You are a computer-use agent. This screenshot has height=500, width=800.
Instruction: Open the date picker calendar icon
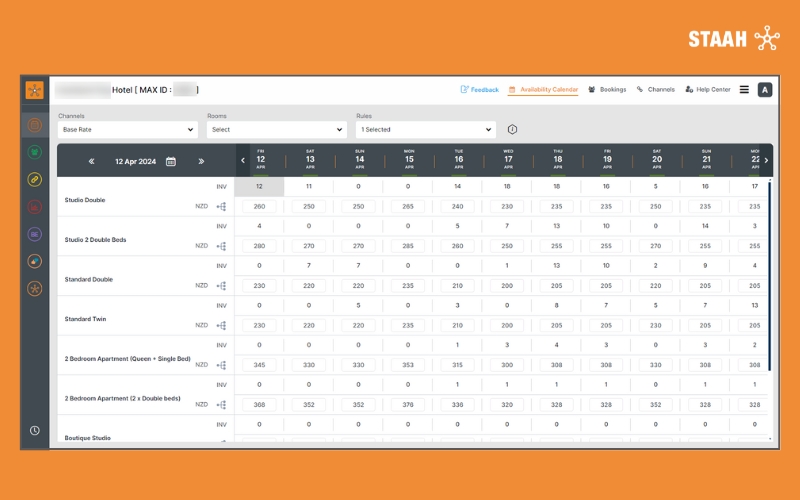(x=171, y=161)
